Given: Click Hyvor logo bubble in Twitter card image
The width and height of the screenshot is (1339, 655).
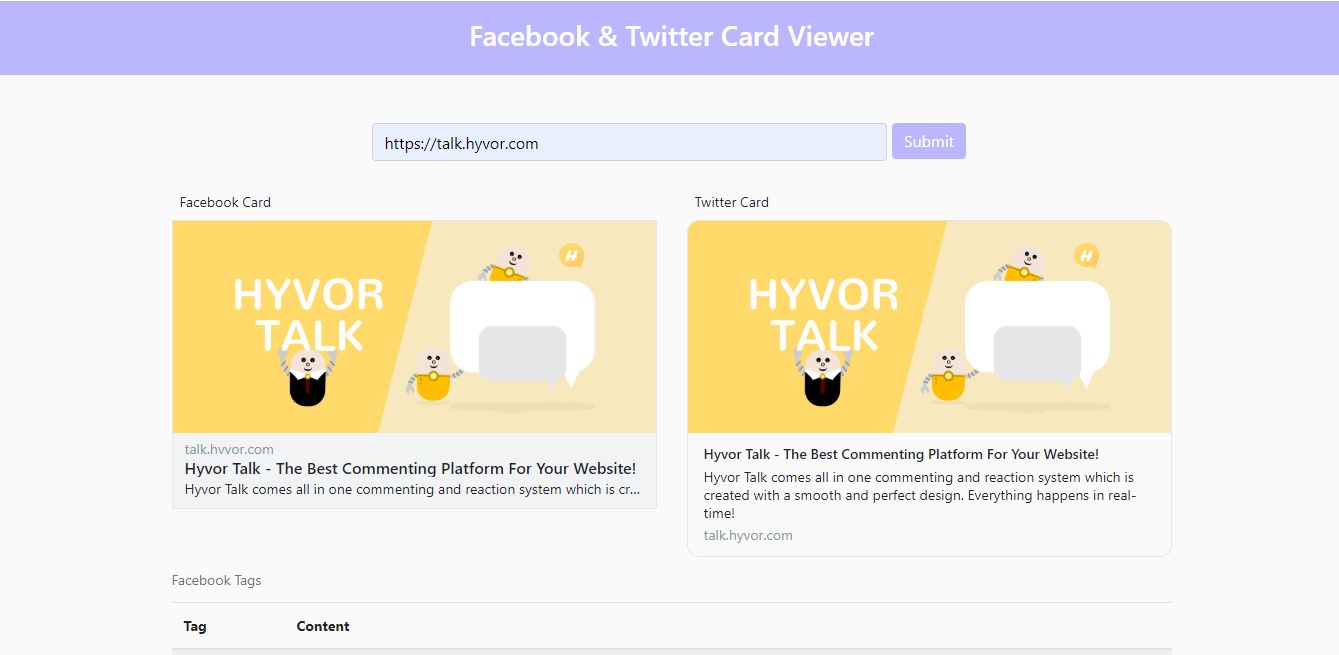Looking at the screenshot, I should coord(1086,256).
